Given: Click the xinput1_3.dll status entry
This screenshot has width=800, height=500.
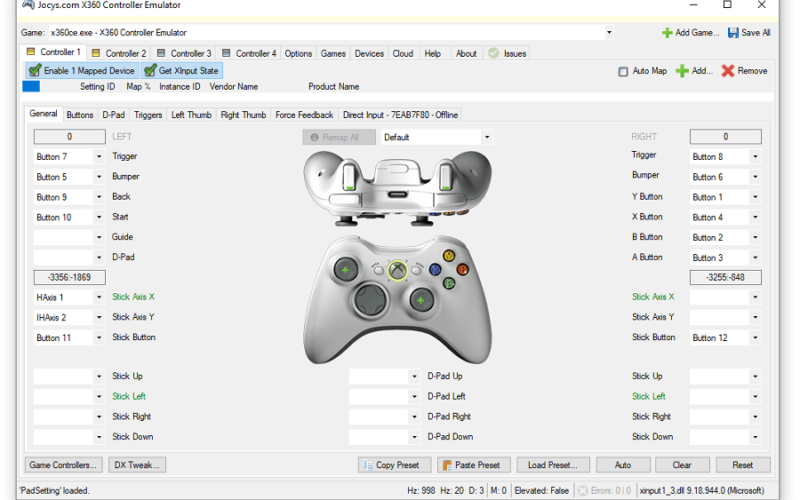Looking at the screenshot, I should coord(702,490).
